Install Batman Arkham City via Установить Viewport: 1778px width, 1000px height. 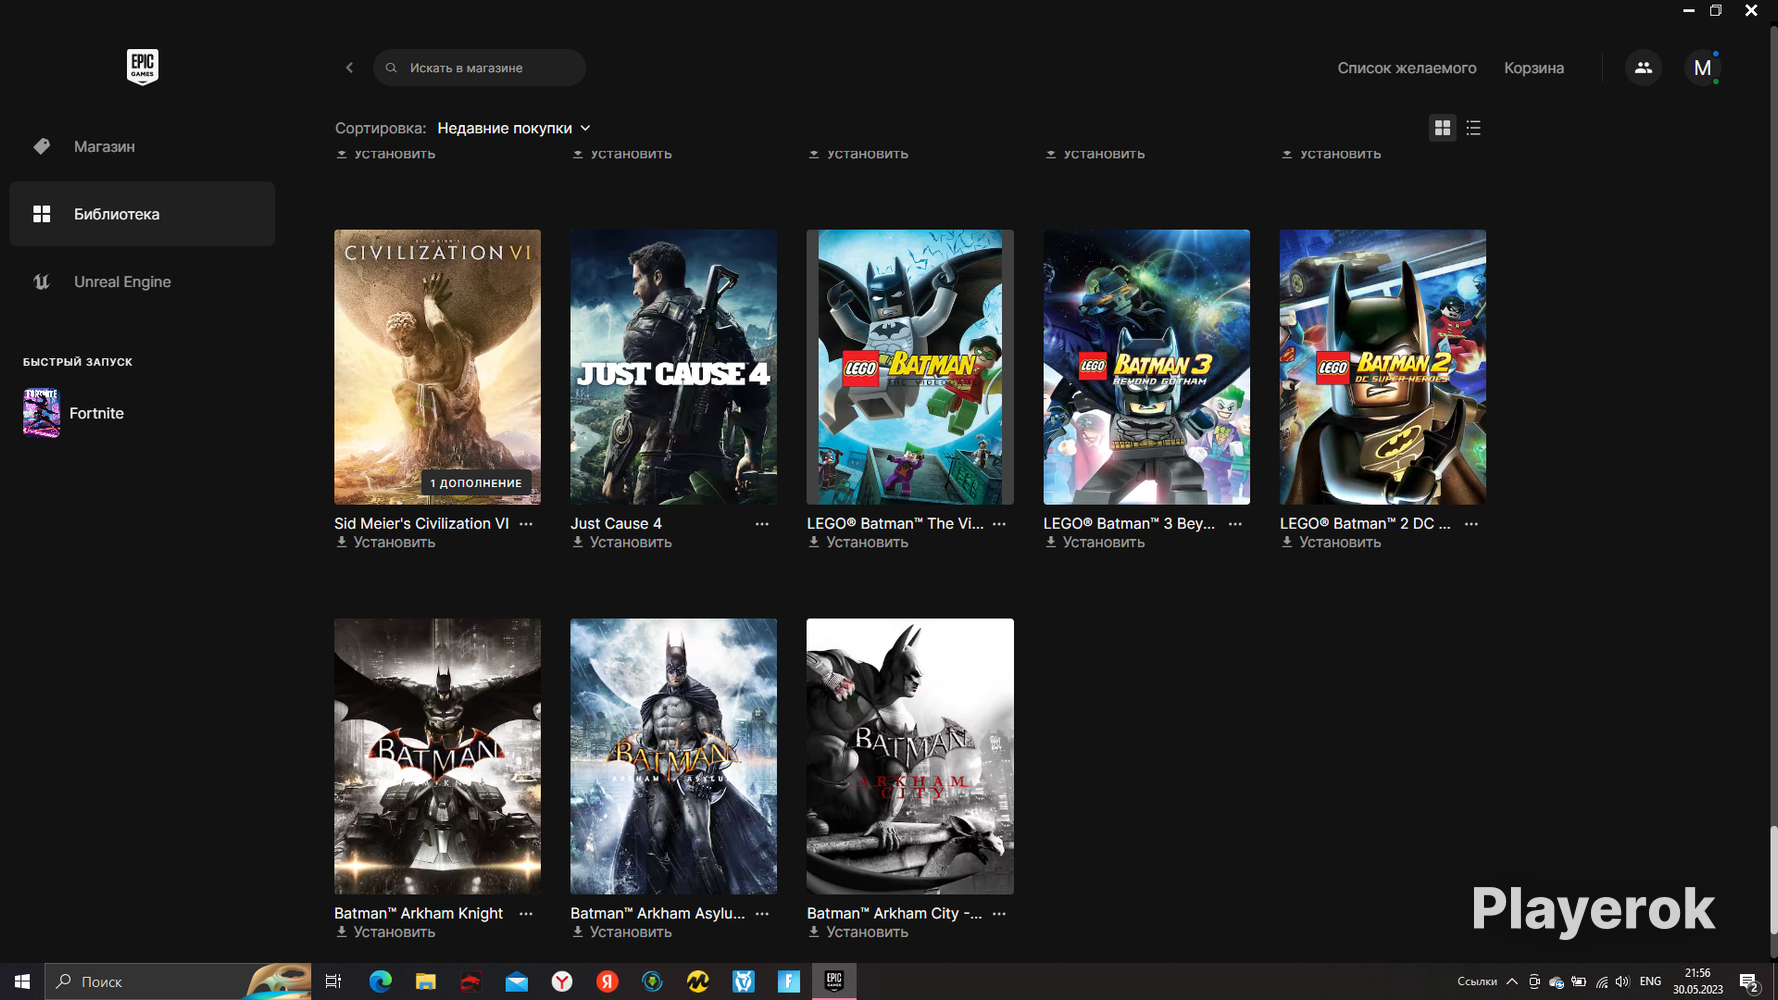[x=858, y=933]
